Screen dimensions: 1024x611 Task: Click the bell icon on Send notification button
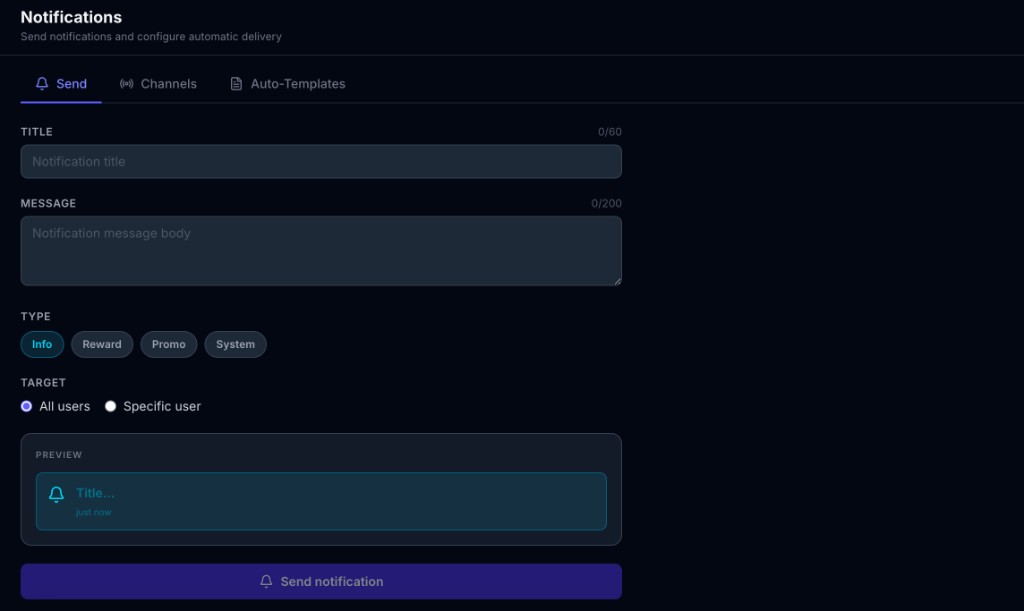point(264,581)
